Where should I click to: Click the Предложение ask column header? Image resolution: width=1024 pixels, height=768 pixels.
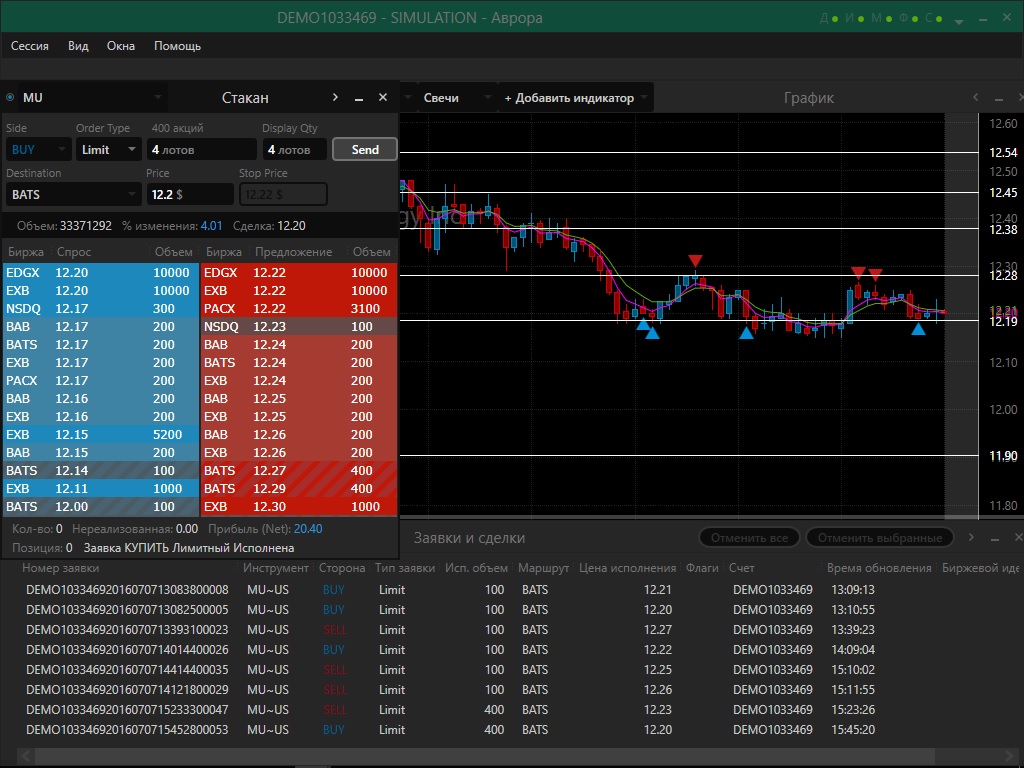click(293, 252)
